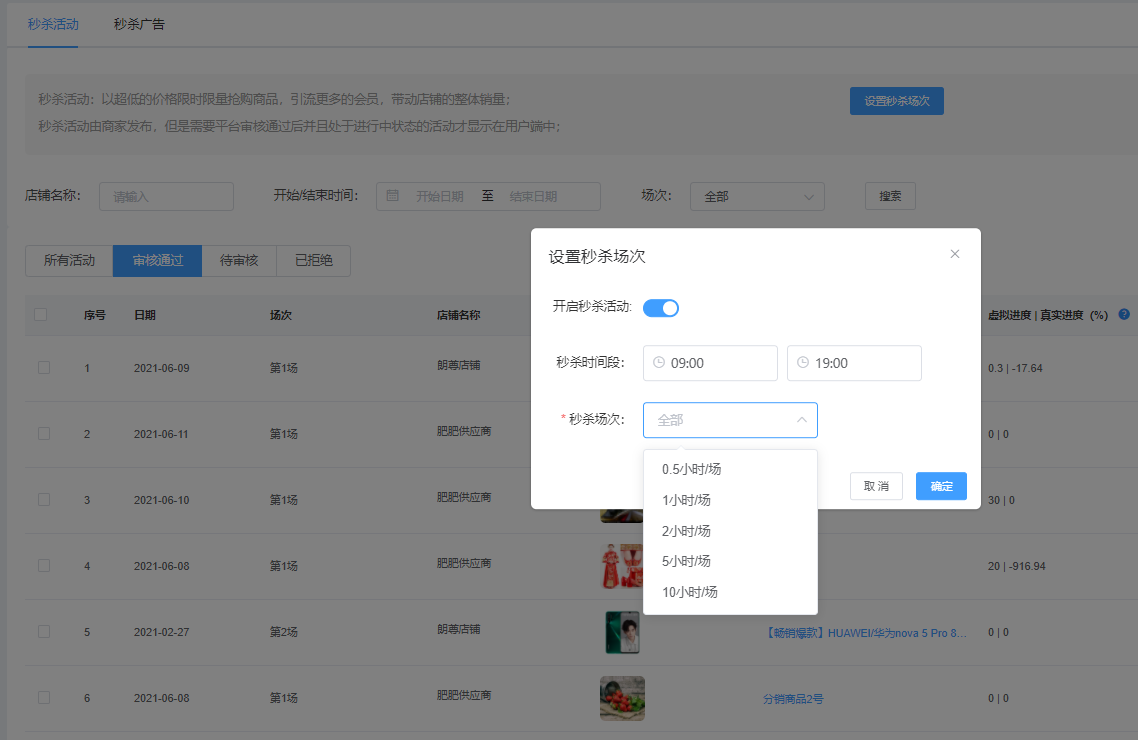Click the 取消 button
Viewport: 1138px width, 740px height.
[876, 486]
